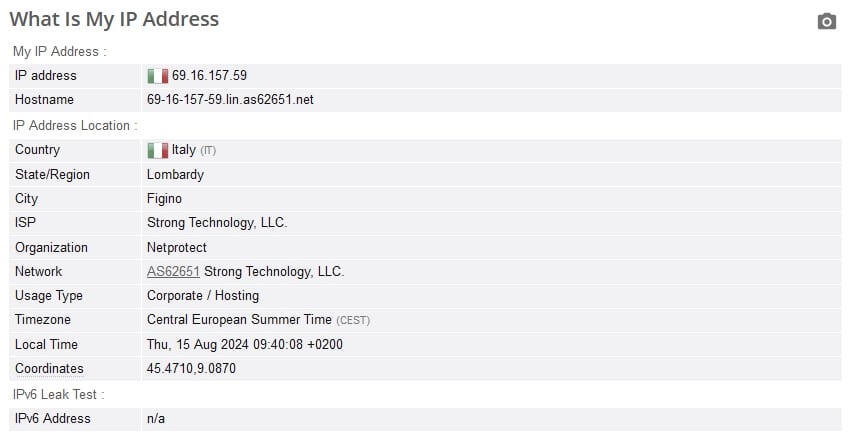851x439 pixels.
Task: Click the Figino city value
Action: (x=164, y=199)
